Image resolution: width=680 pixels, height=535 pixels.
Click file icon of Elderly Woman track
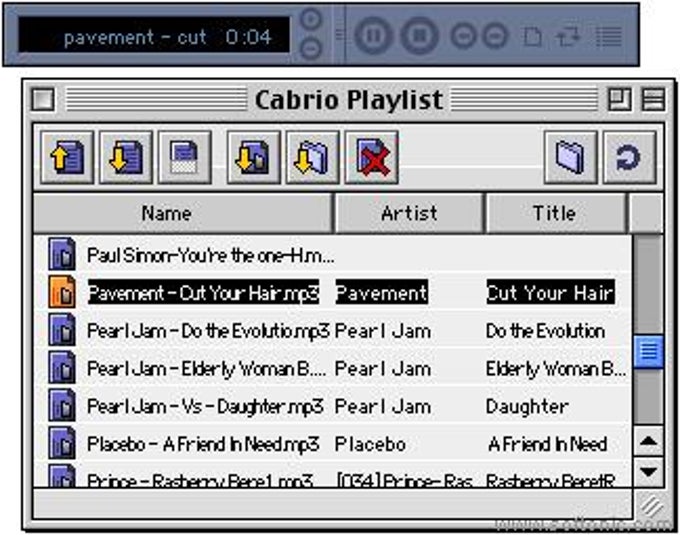pos(62,368)
